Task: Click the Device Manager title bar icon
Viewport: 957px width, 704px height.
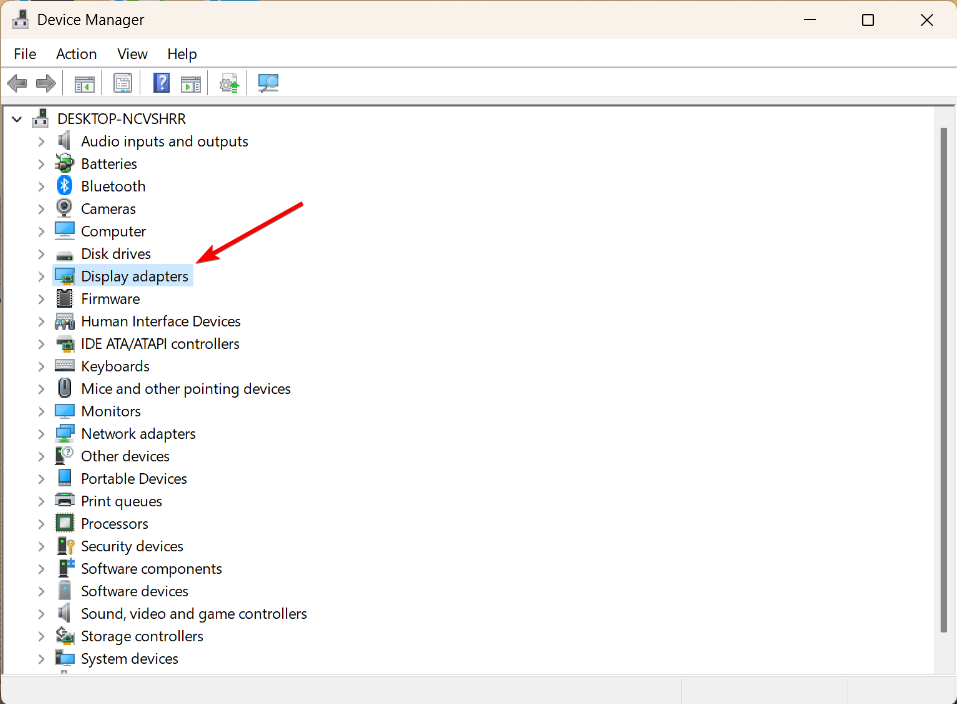Action: pyautogui.click(x=20, y=20)
